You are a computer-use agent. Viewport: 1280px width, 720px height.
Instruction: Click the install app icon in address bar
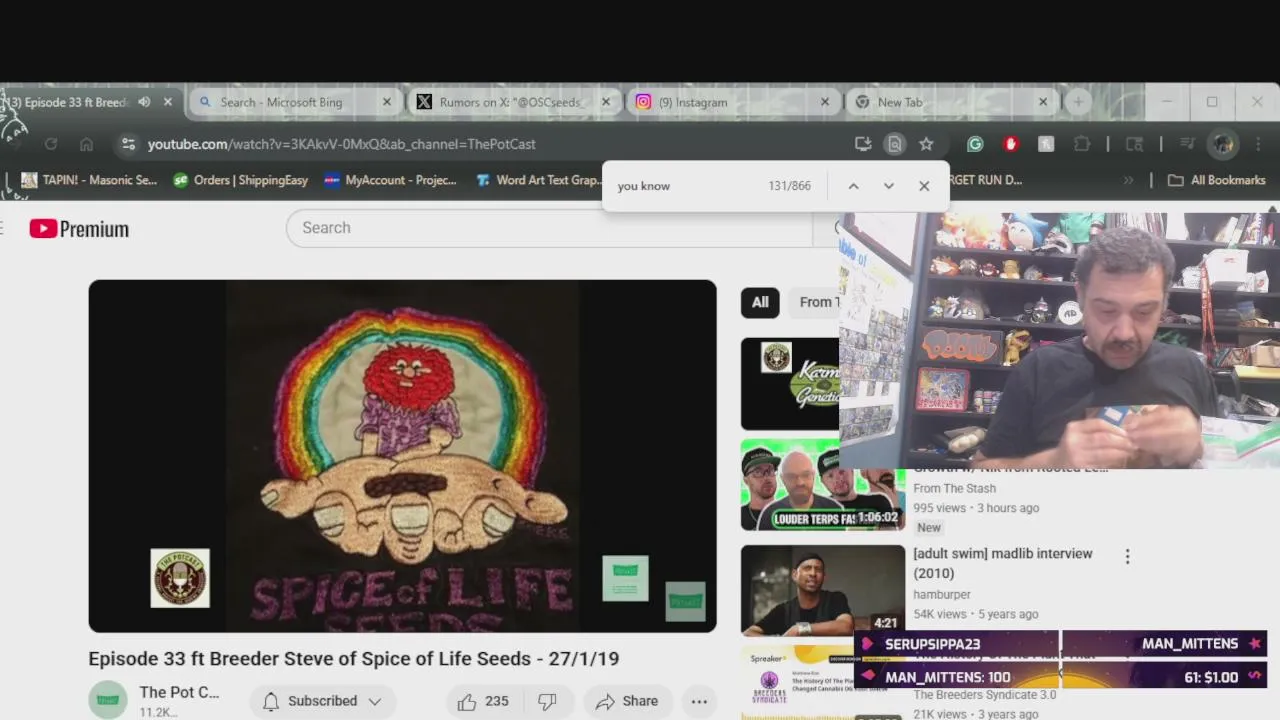click(x=863, y=144)
